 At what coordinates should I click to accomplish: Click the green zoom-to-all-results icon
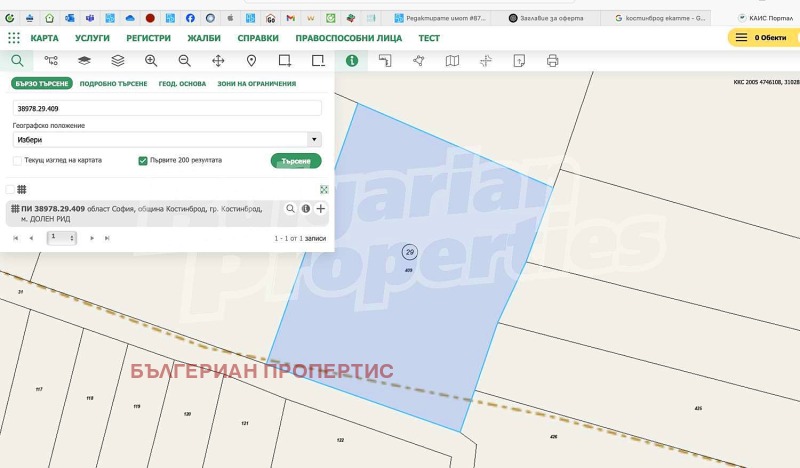pos(324,189)
